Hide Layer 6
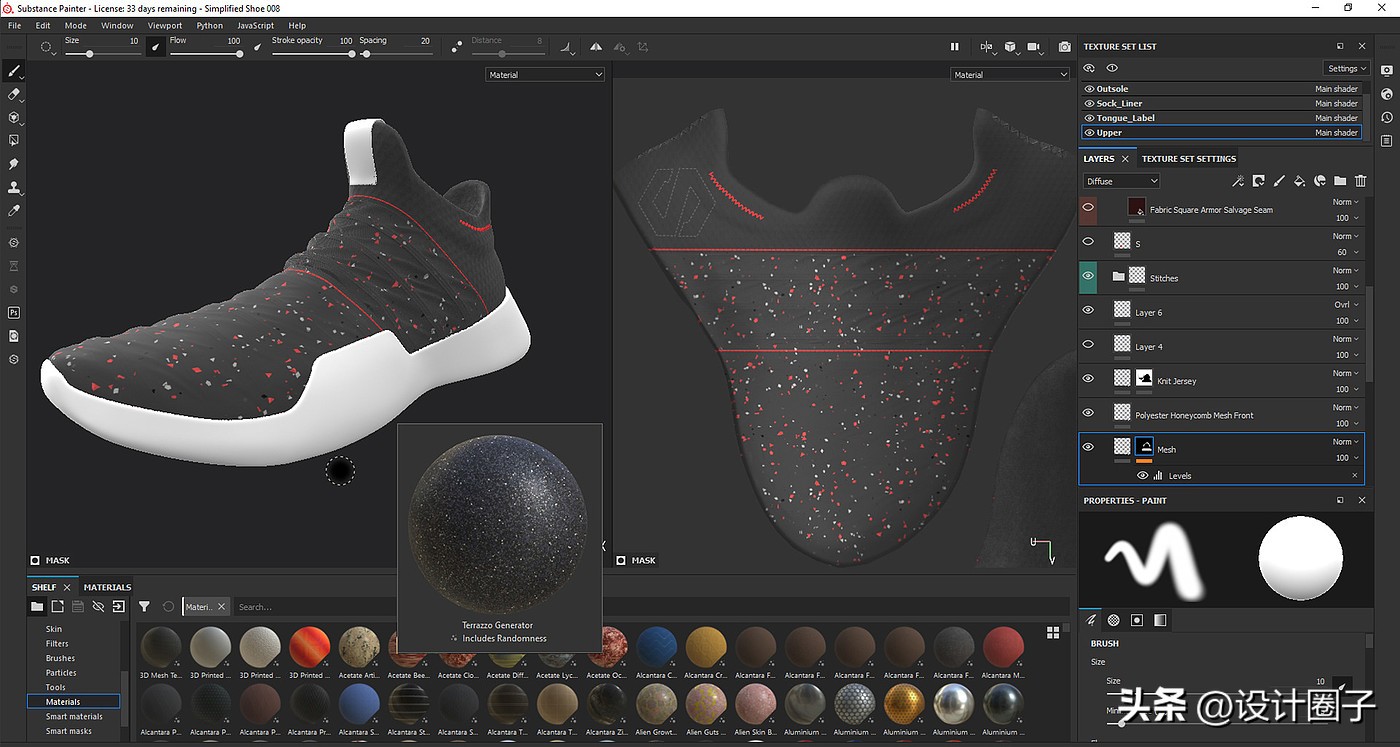The image size is (1400, 747). [1088, 310]
